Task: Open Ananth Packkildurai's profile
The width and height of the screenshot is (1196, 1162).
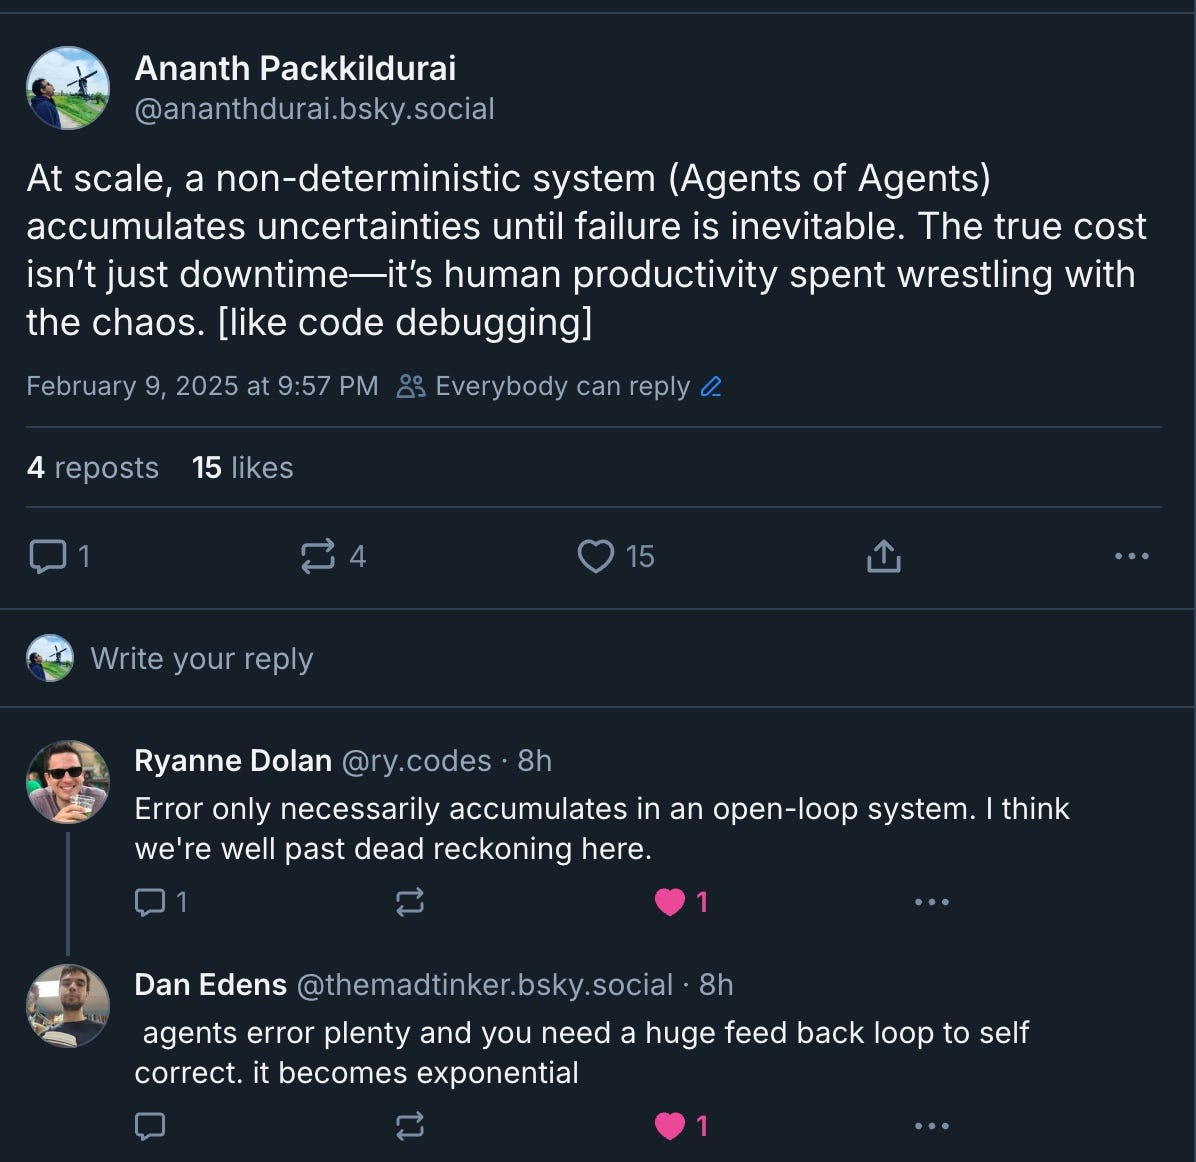Action: [x=295, y=68]
